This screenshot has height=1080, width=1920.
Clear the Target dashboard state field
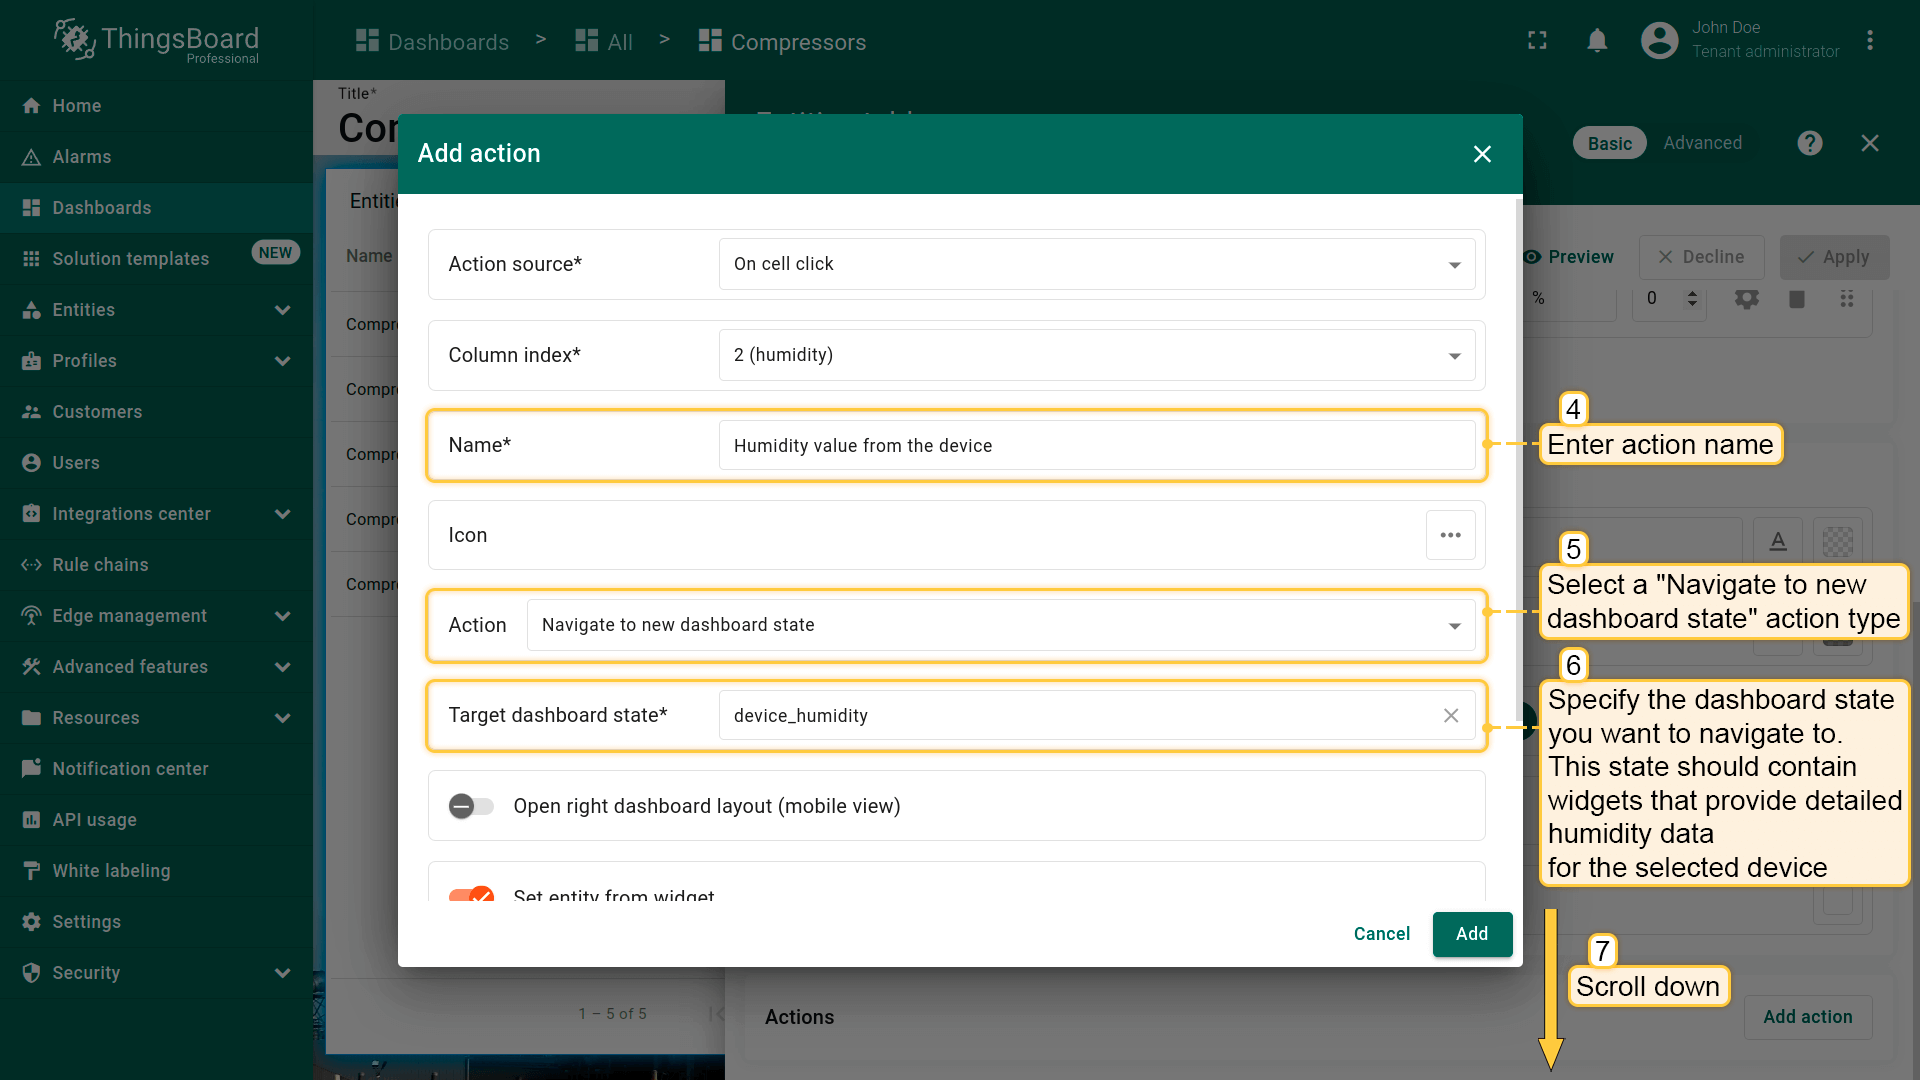click(1450, 716)
